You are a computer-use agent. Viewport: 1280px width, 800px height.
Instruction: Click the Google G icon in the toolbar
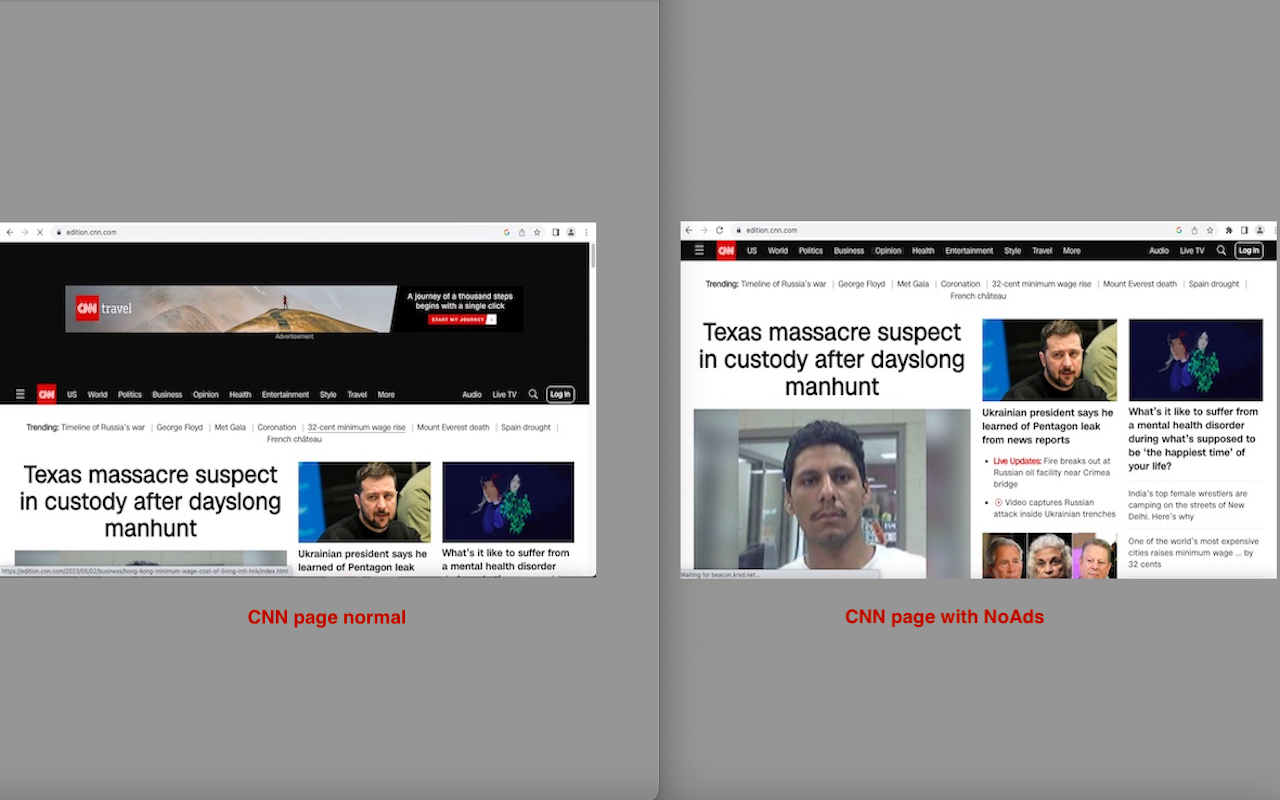click(1178, 229)
